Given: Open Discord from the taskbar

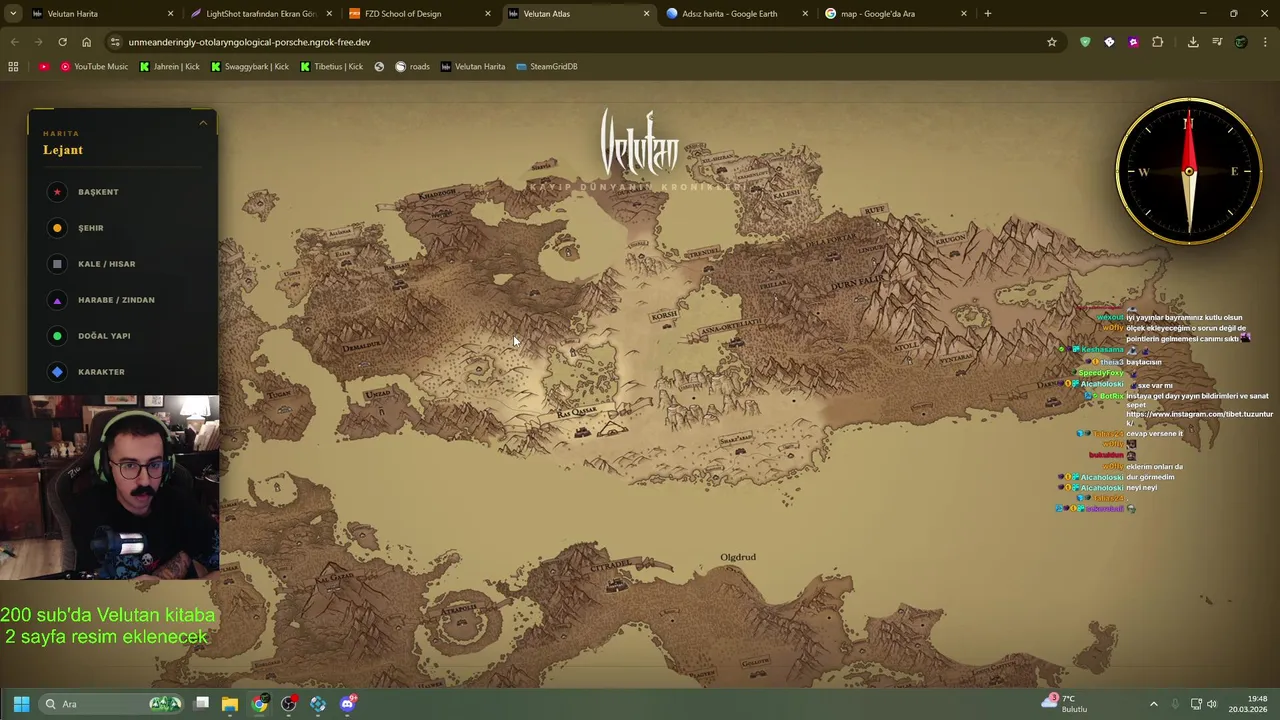Looking at the screenshot, I should point(347,704).
